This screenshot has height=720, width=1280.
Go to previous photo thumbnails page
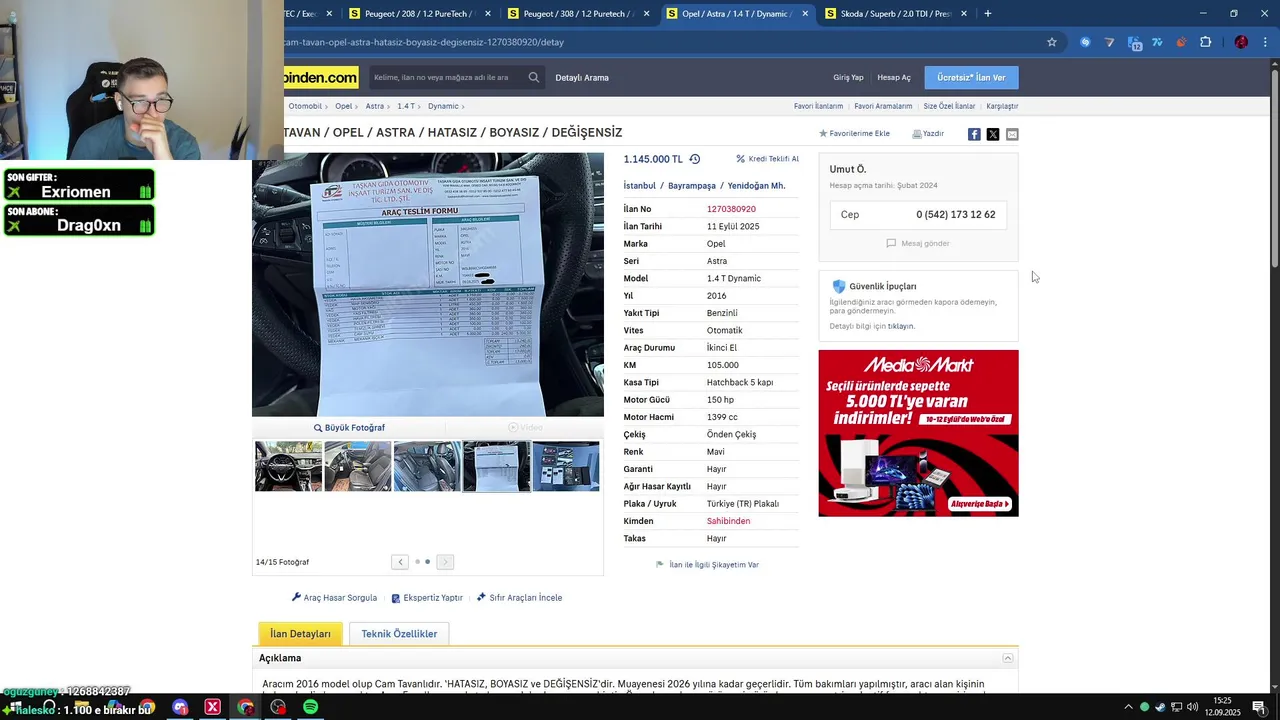[400, 562]
